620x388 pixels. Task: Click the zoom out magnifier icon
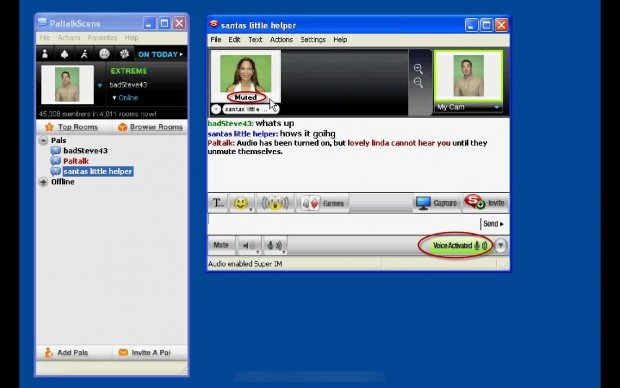tap(418, 83)
